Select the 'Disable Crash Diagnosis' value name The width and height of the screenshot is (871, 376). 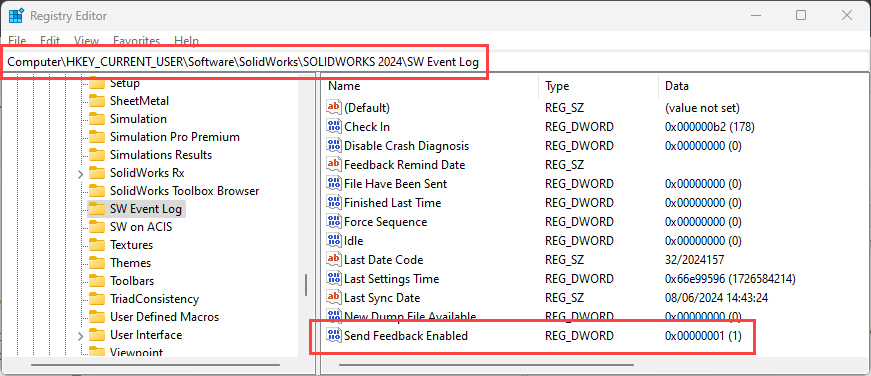coord(407,146)
